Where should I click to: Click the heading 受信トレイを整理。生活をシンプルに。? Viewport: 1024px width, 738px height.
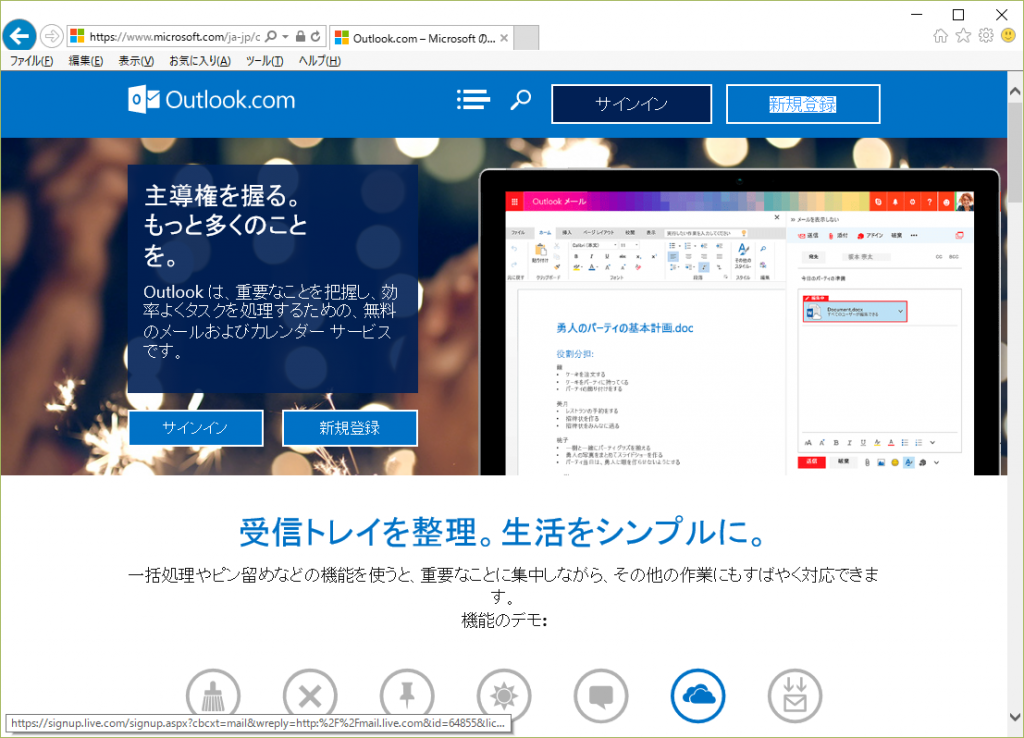[x=504, y=532]
